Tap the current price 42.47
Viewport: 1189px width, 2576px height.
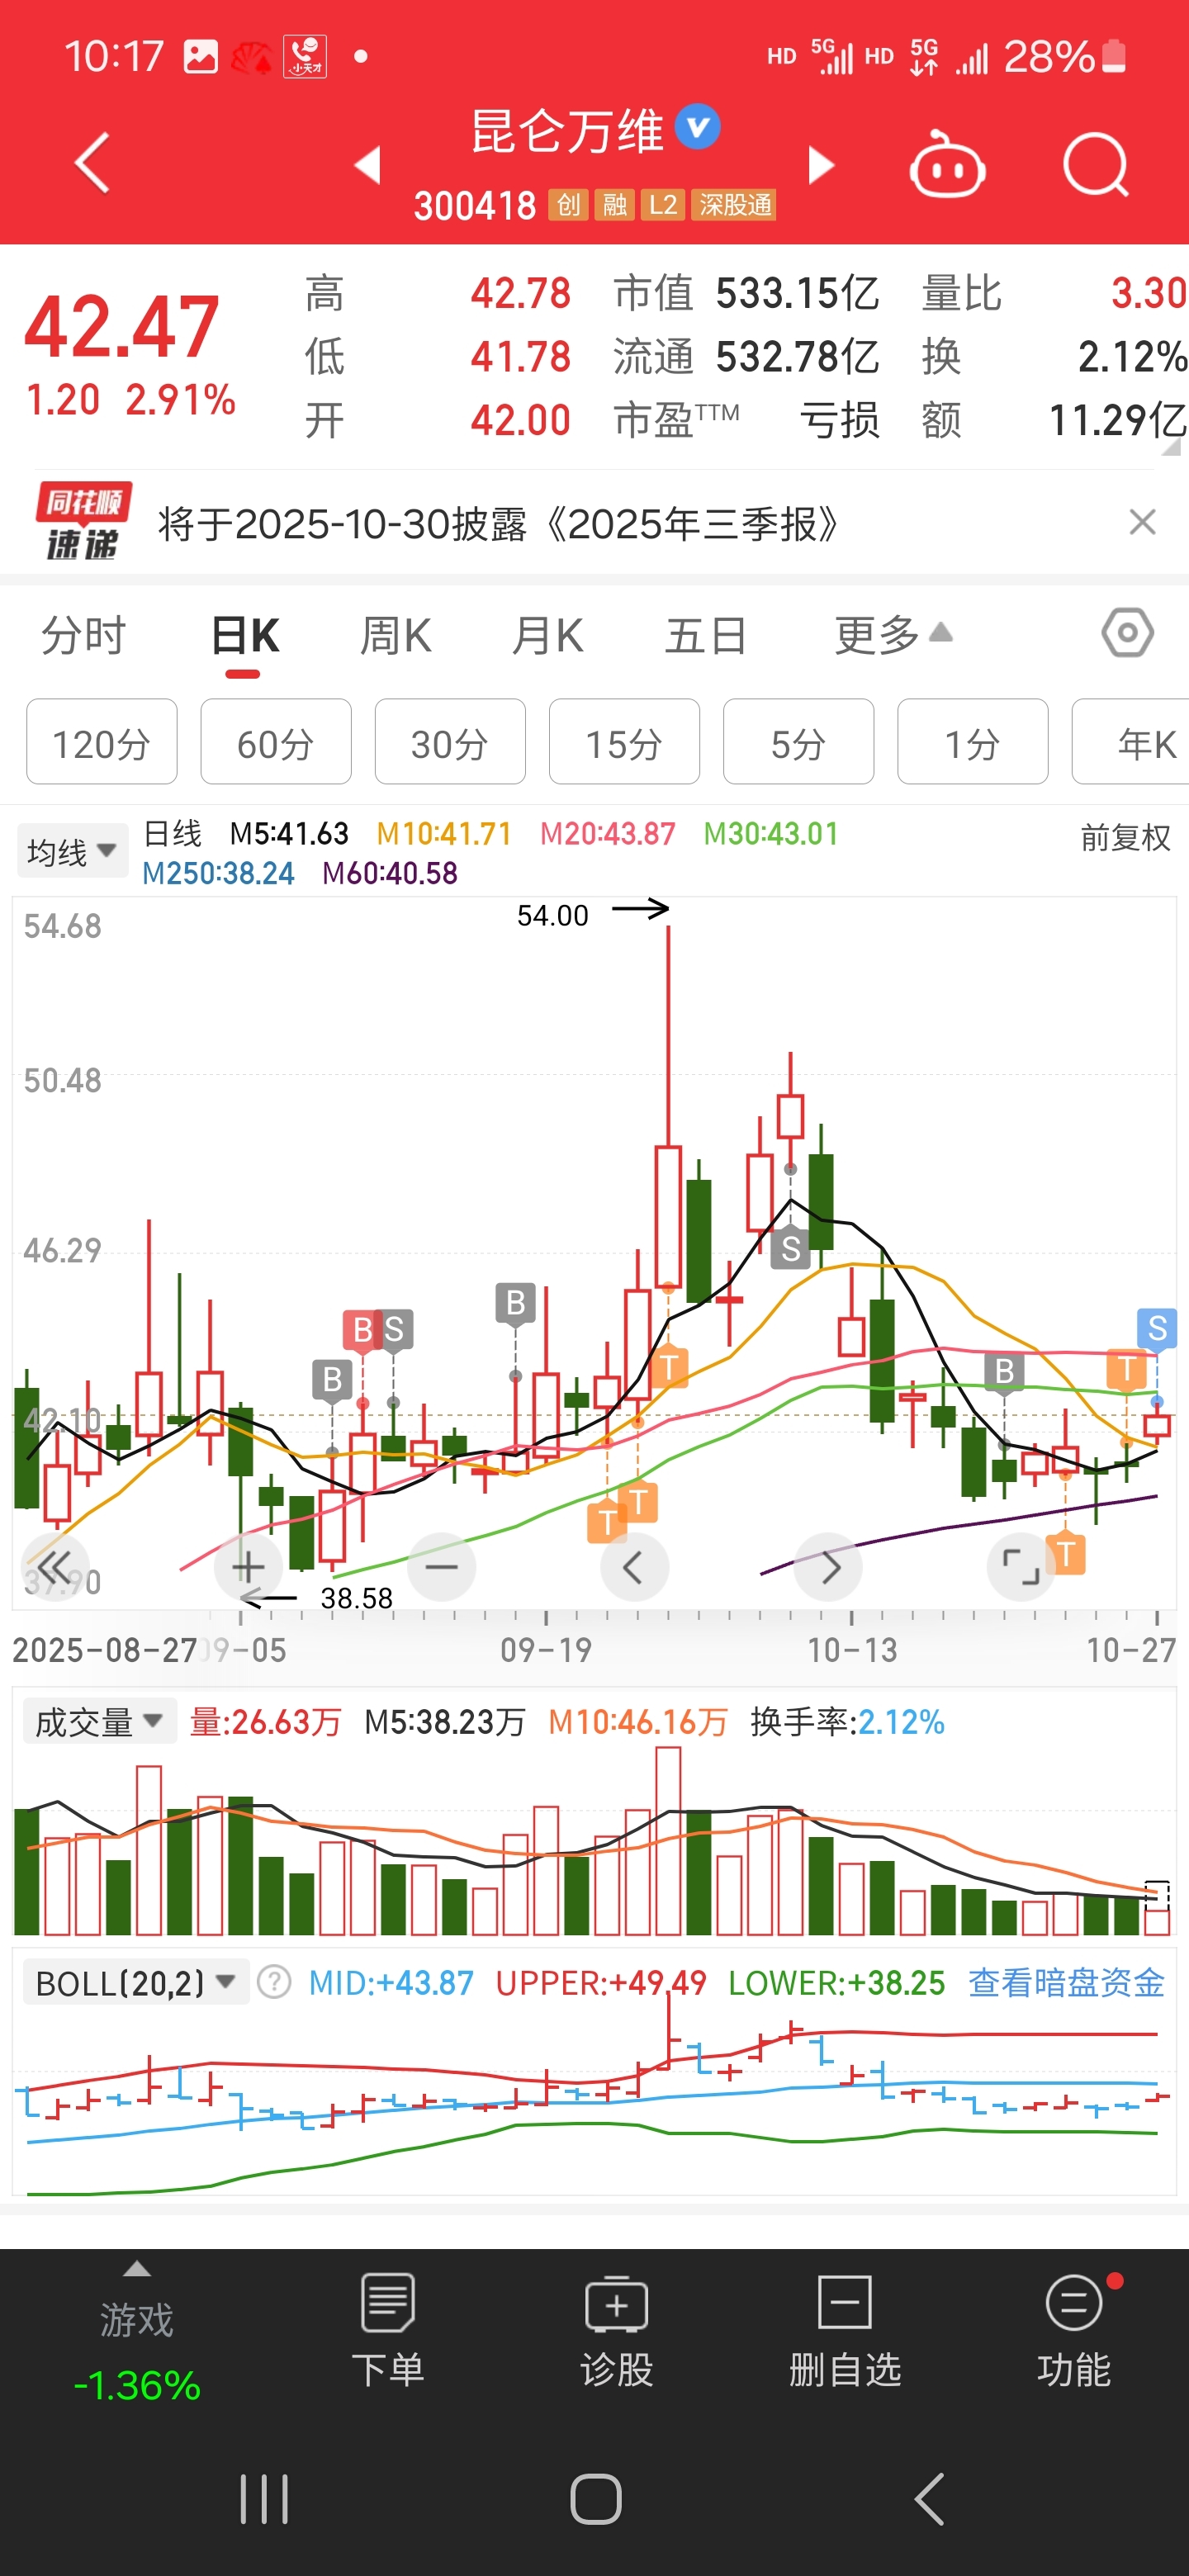coord(121,326)
